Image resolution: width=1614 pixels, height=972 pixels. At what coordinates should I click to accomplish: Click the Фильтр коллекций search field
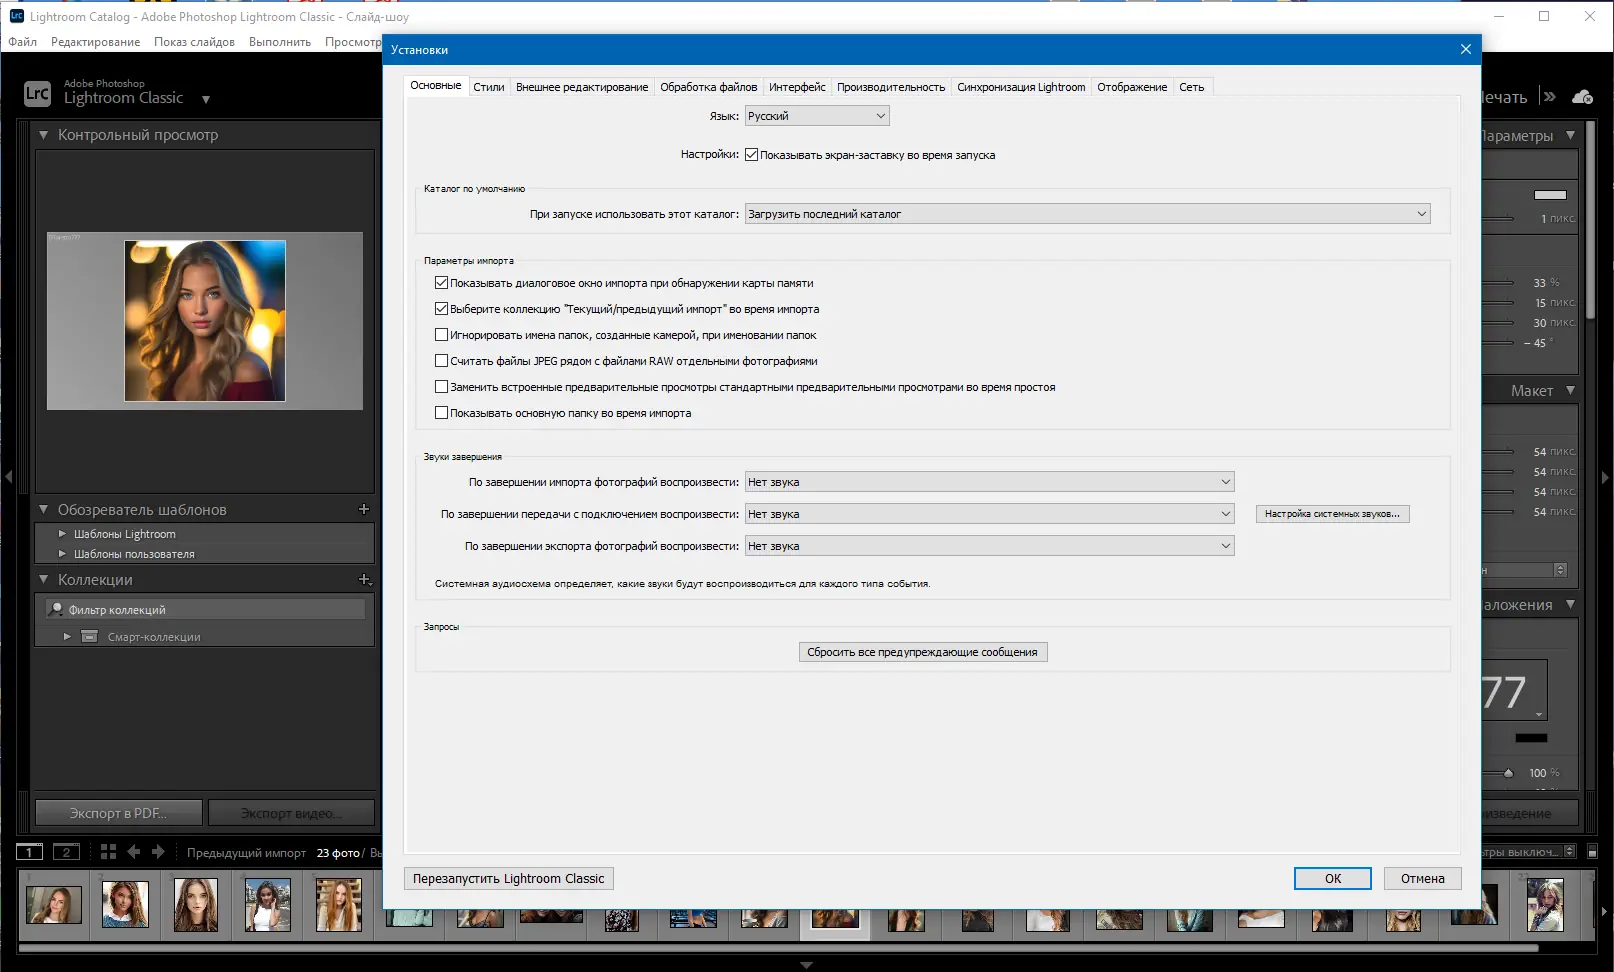tap(206, 609)
